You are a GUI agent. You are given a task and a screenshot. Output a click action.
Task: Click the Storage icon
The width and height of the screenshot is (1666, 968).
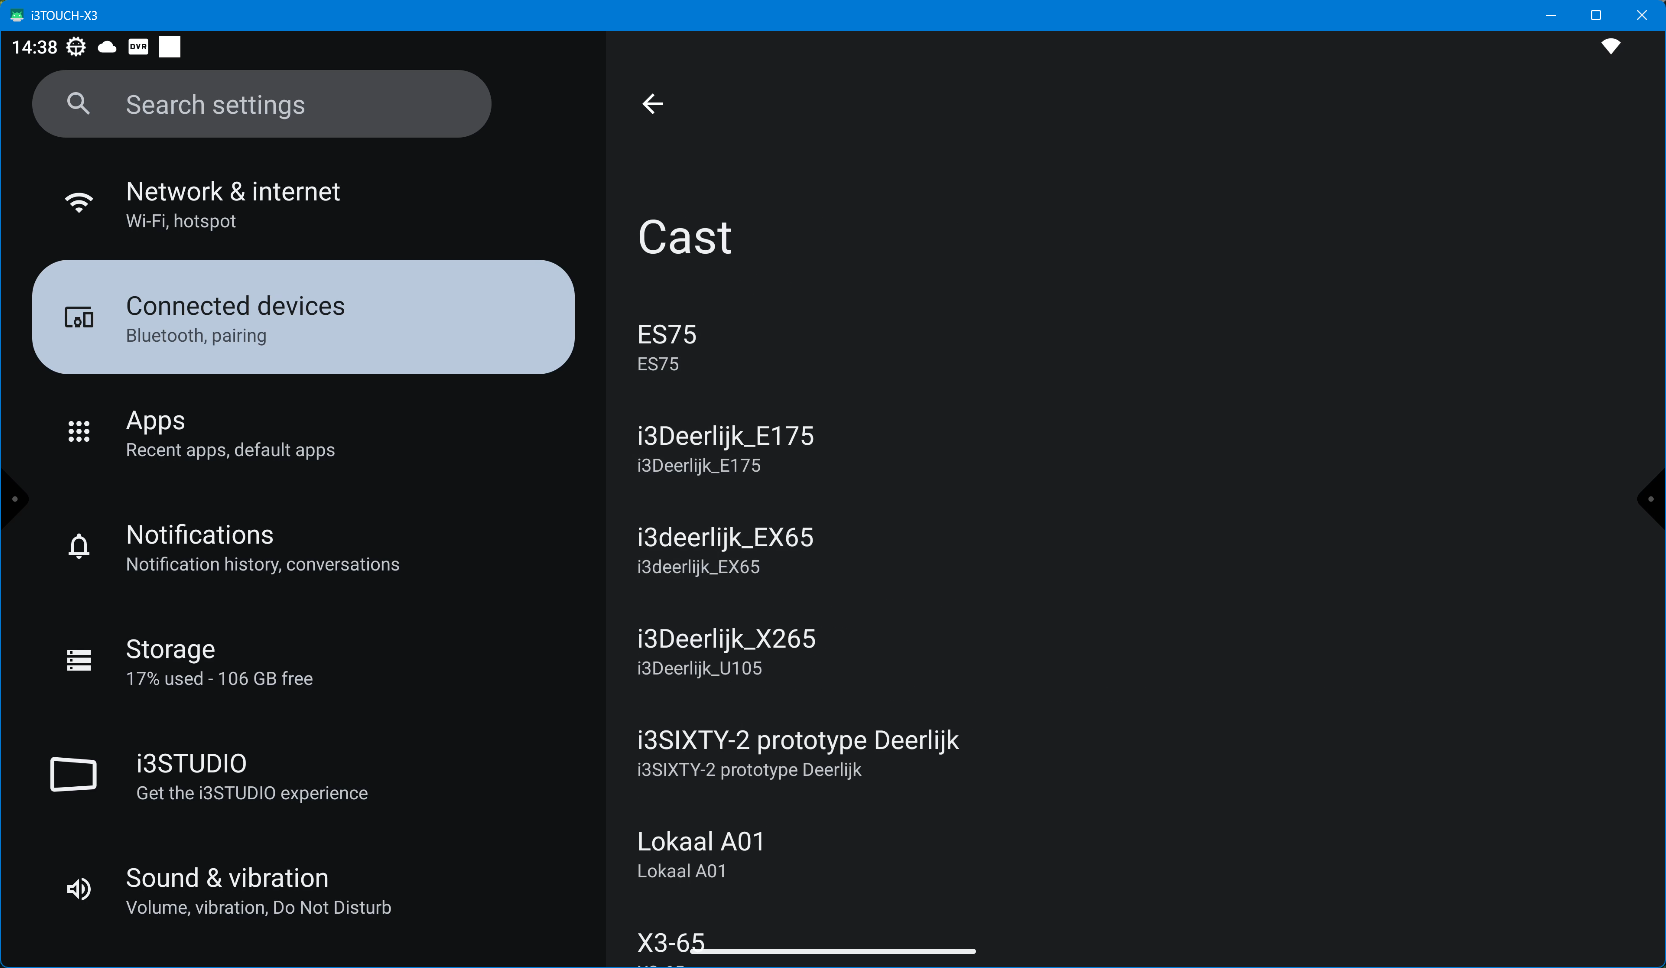tap(79, 661)
